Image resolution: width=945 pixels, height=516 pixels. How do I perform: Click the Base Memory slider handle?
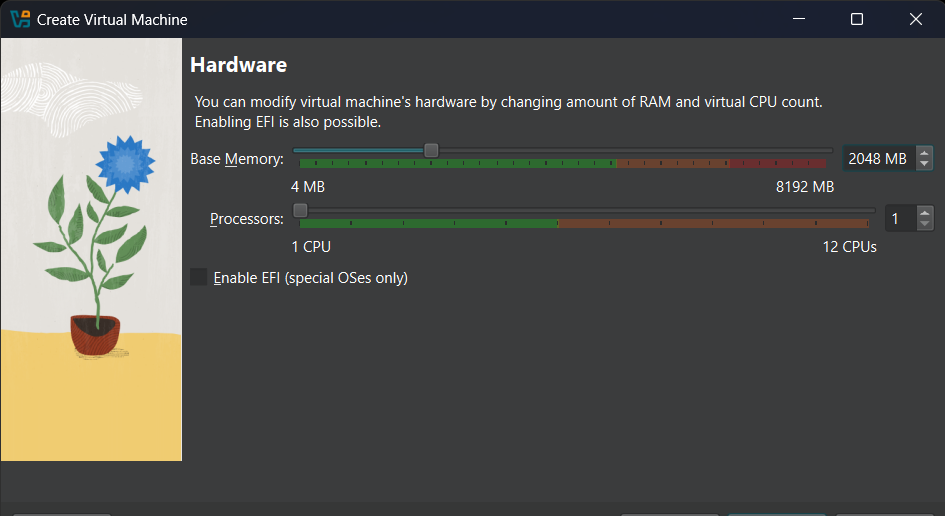coord(431,150)
